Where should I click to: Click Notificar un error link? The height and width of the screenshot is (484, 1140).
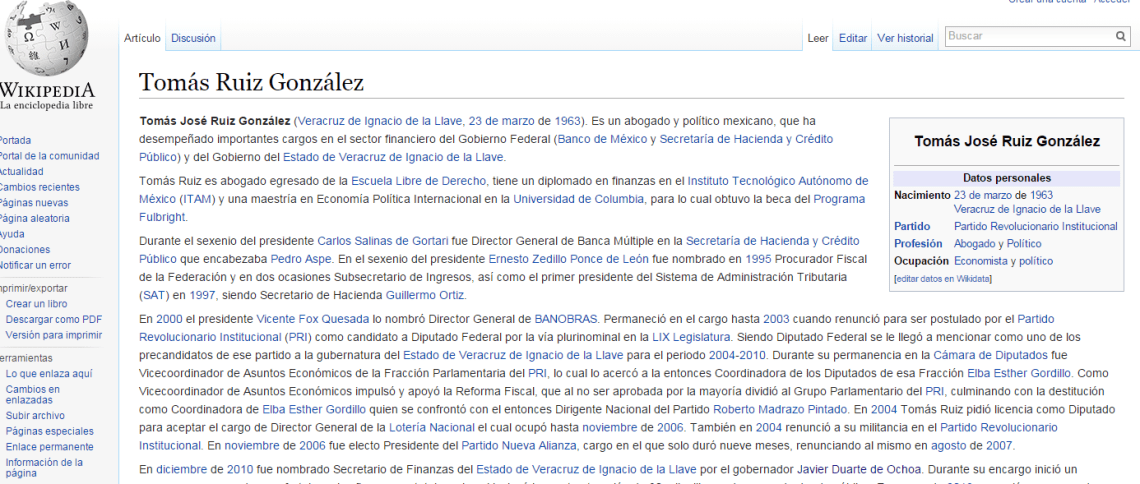(35, 265)
